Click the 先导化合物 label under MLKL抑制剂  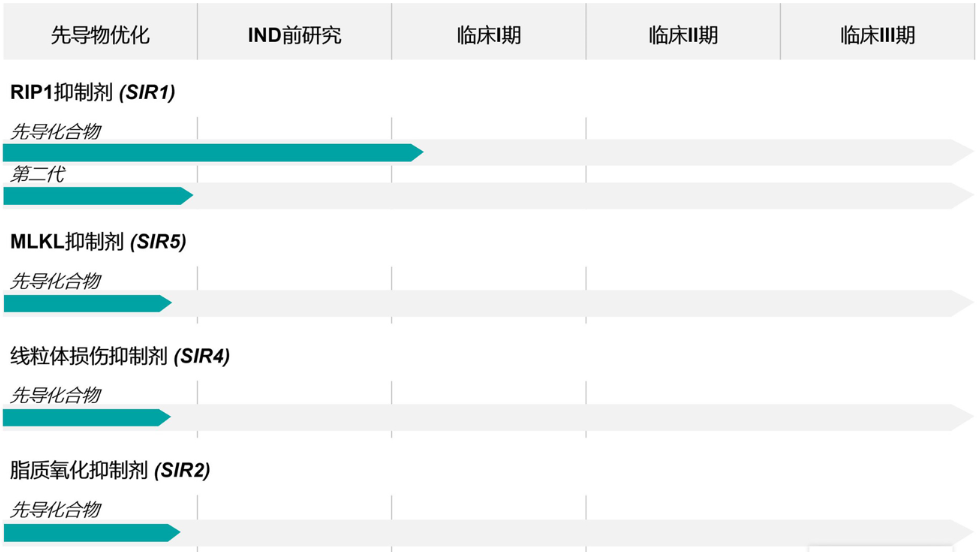(x=55, y=281)
